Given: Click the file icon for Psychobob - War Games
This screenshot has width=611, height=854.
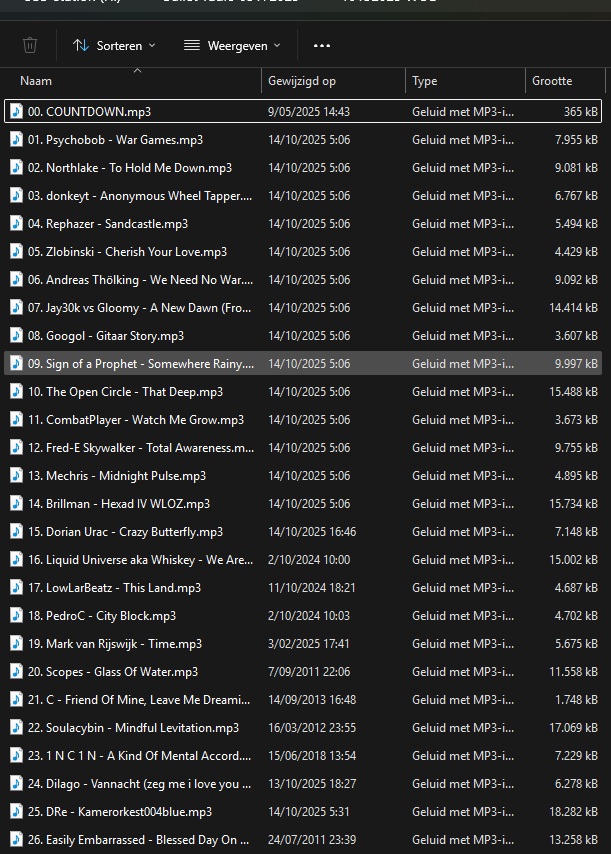Looking at the screenshot, I should 16,140.
